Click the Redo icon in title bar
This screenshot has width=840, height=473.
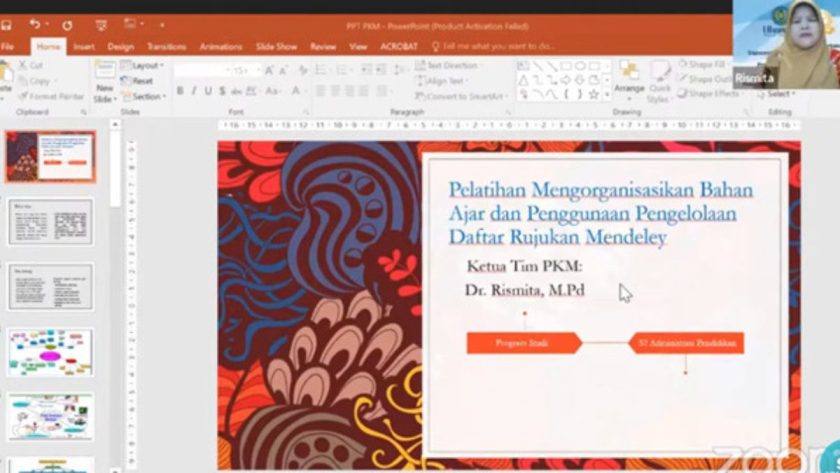(x=67, y=24)
